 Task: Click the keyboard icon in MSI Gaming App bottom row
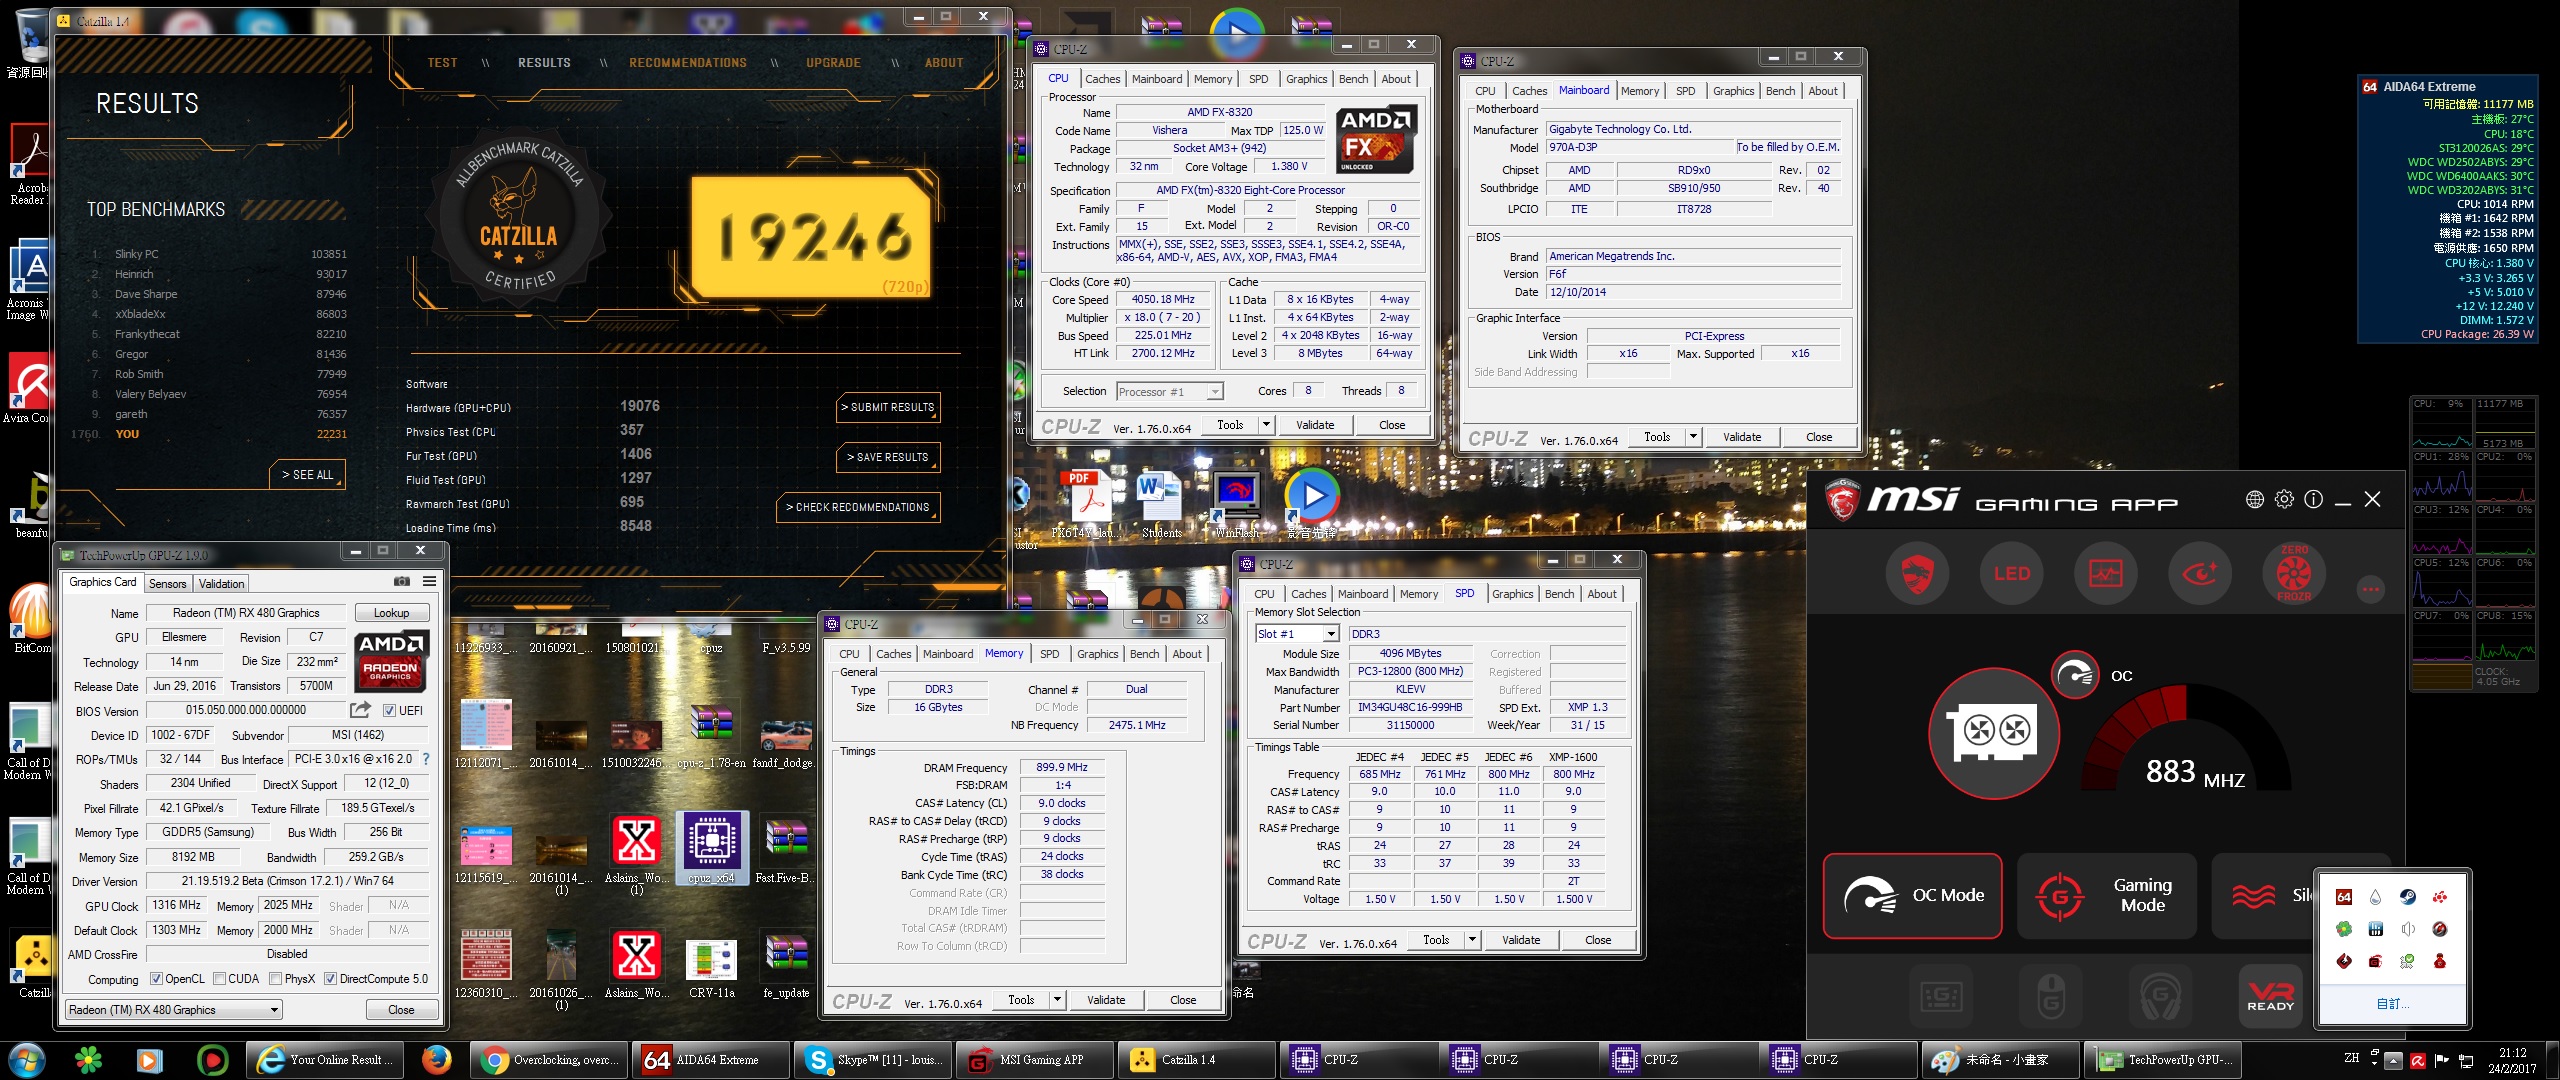point(1942,996)
